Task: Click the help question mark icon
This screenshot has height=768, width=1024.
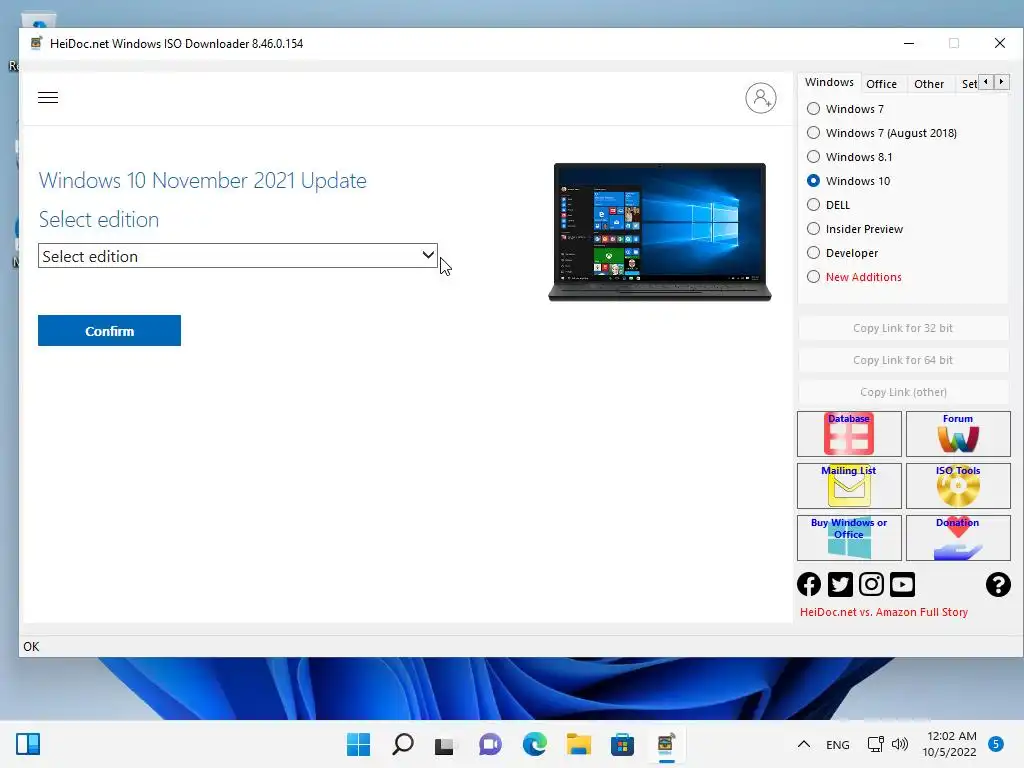Action: coord(998,584)
